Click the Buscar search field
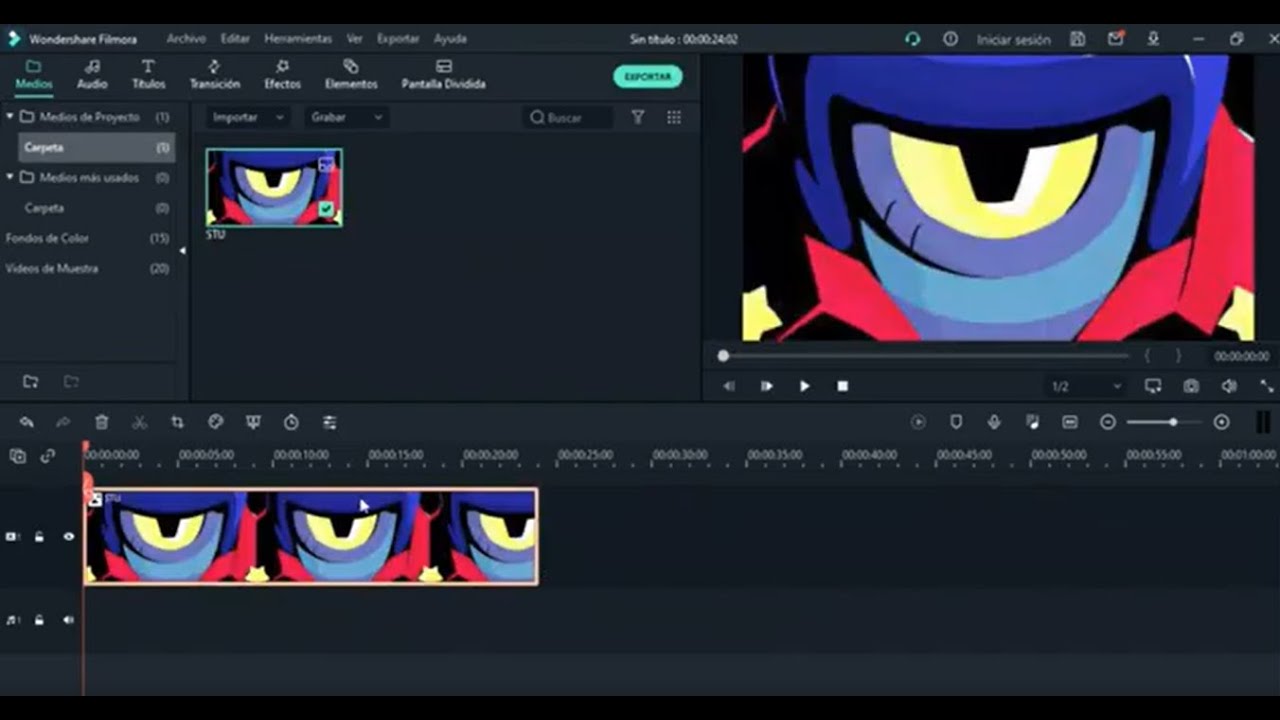 click(569, 117)
